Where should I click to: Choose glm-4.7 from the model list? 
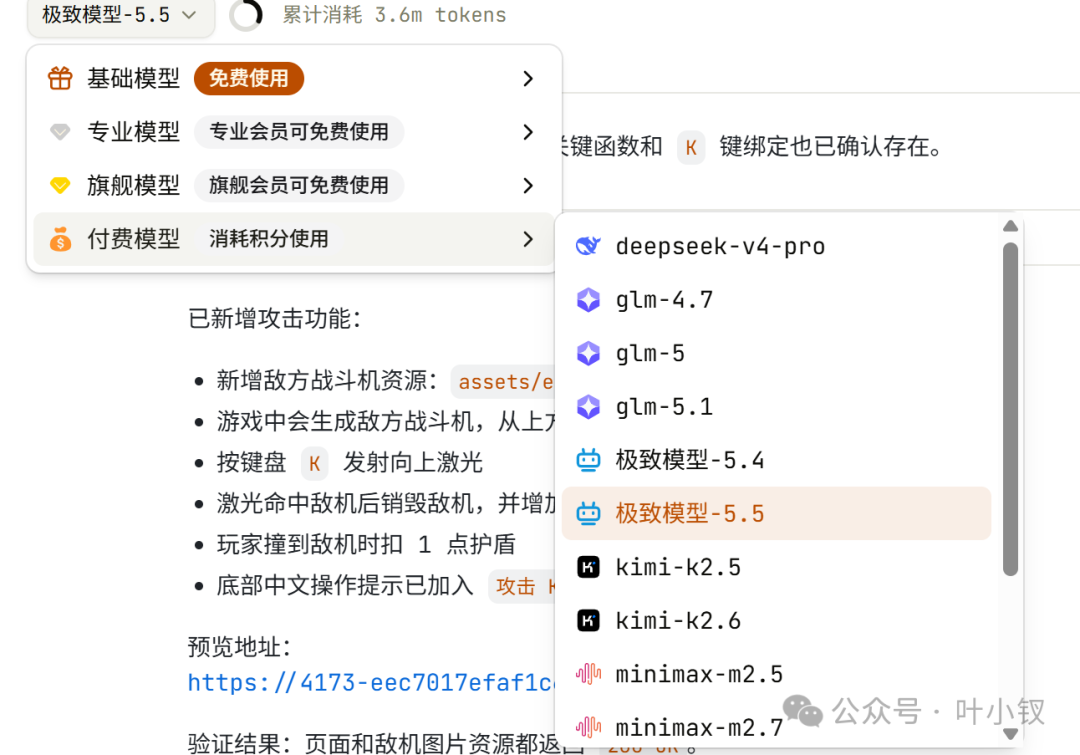[x=776, y=300]
